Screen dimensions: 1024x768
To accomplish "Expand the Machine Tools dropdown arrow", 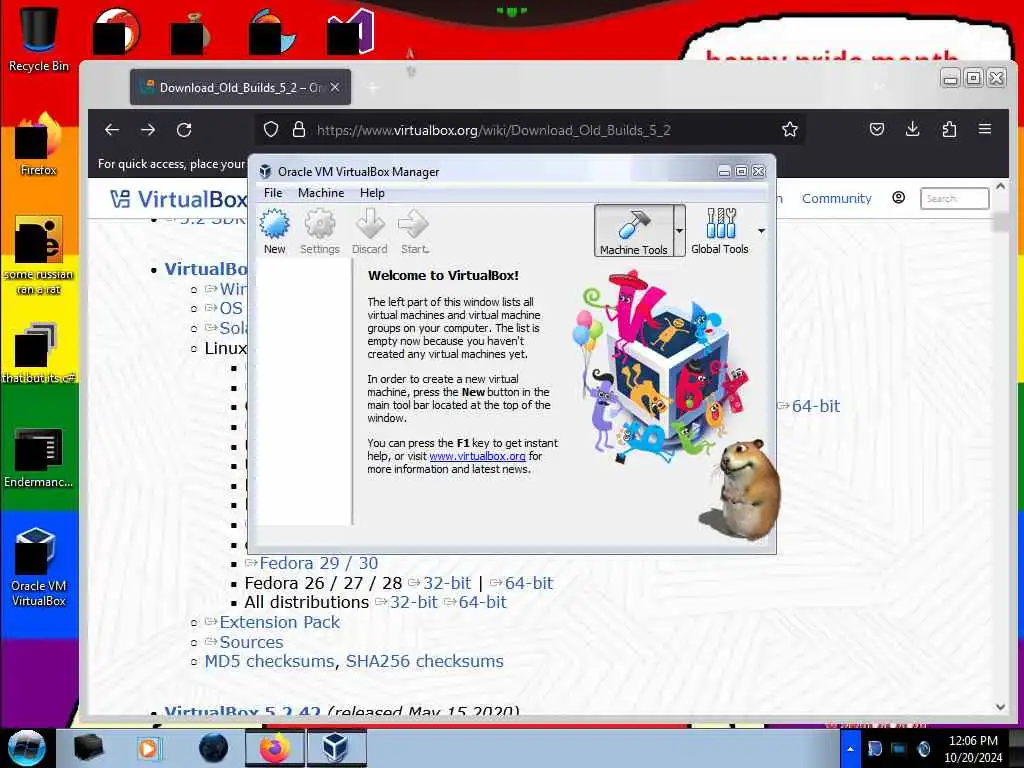I will 679,231.
